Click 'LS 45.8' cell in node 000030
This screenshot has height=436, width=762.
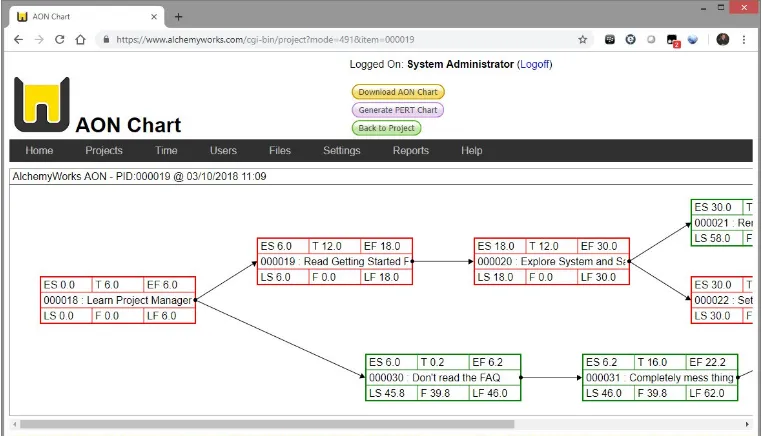coord(392,393)
